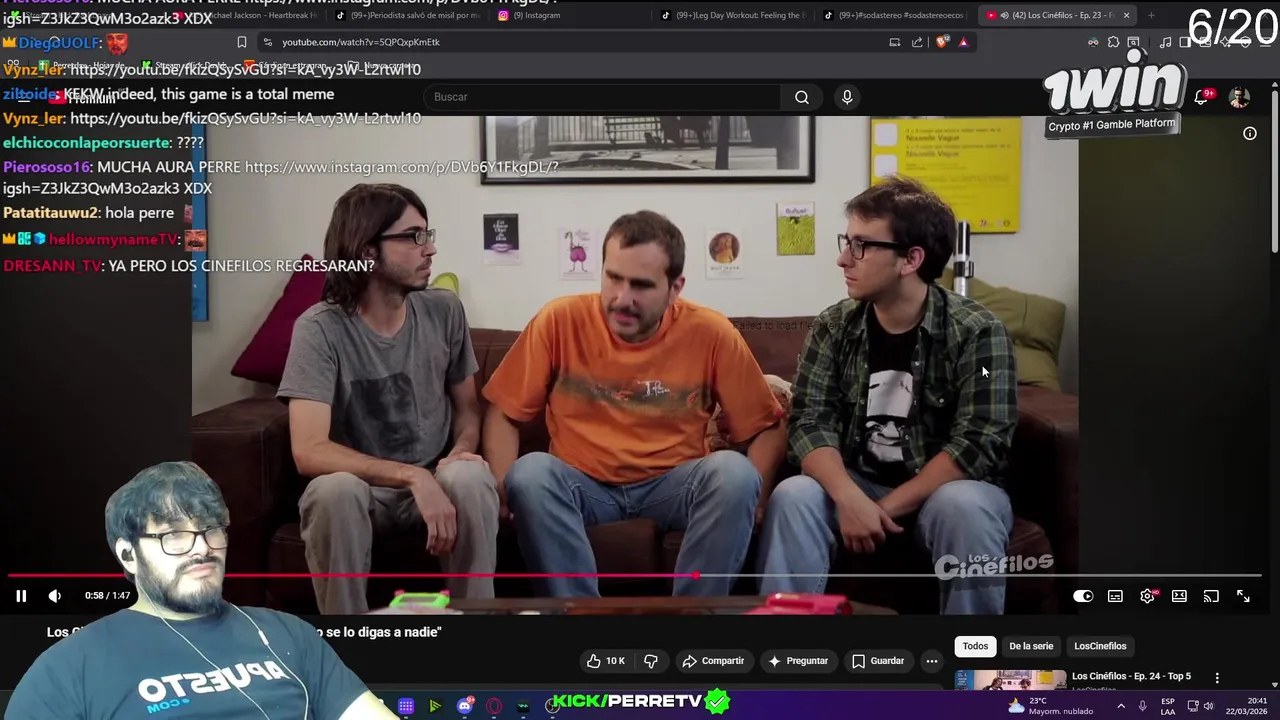Image resolution: width=1280 pixels, height=720 pixels.
Task: Open the player settings gear
Action: [x=1147, y=596]
